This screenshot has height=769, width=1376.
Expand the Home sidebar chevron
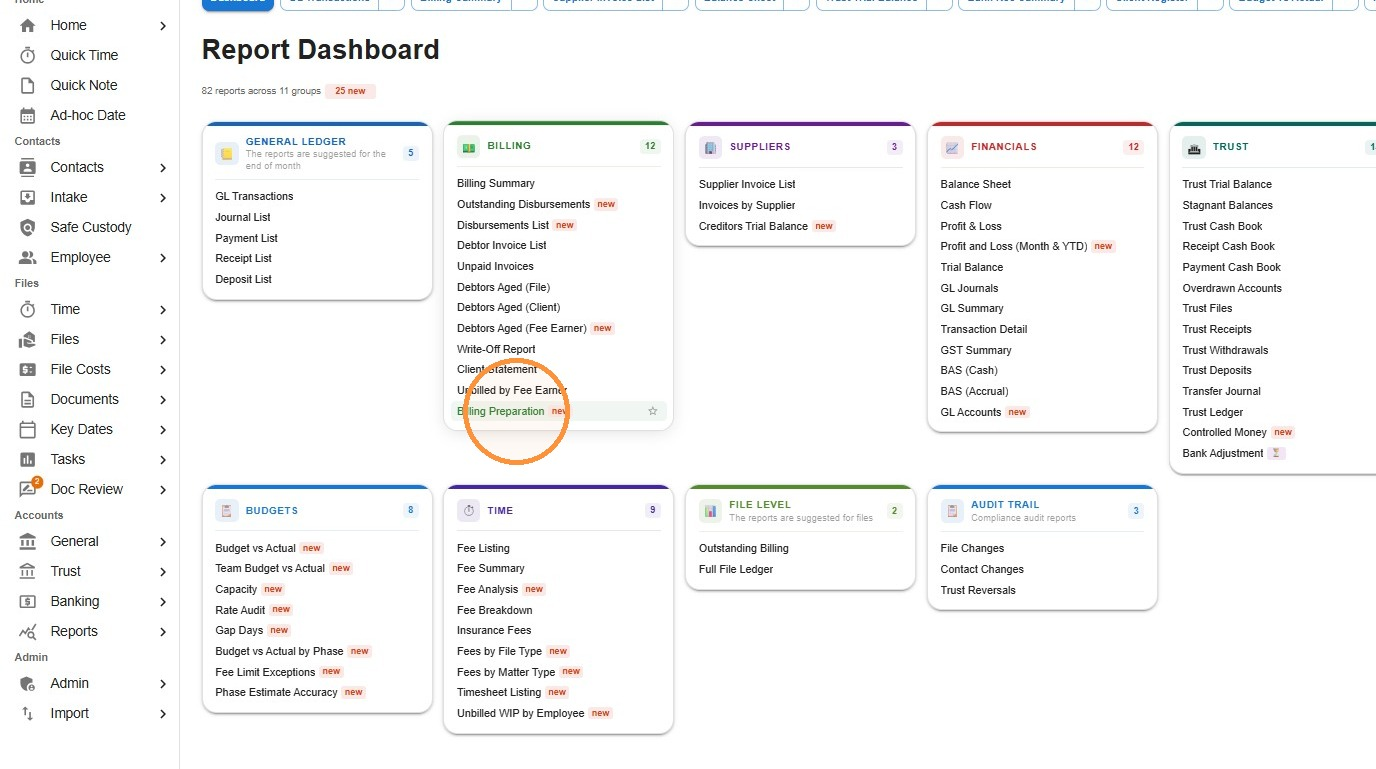(163, 25)
